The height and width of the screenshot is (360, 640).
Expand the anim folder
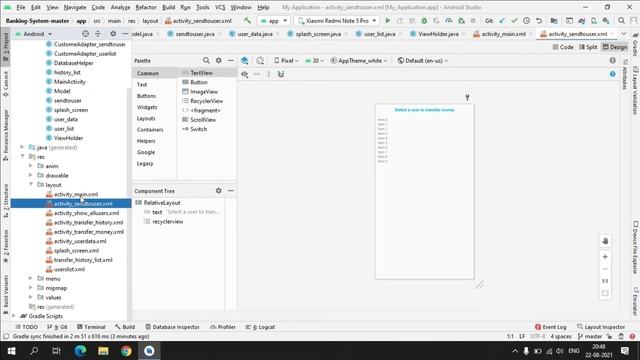point(31,166)
